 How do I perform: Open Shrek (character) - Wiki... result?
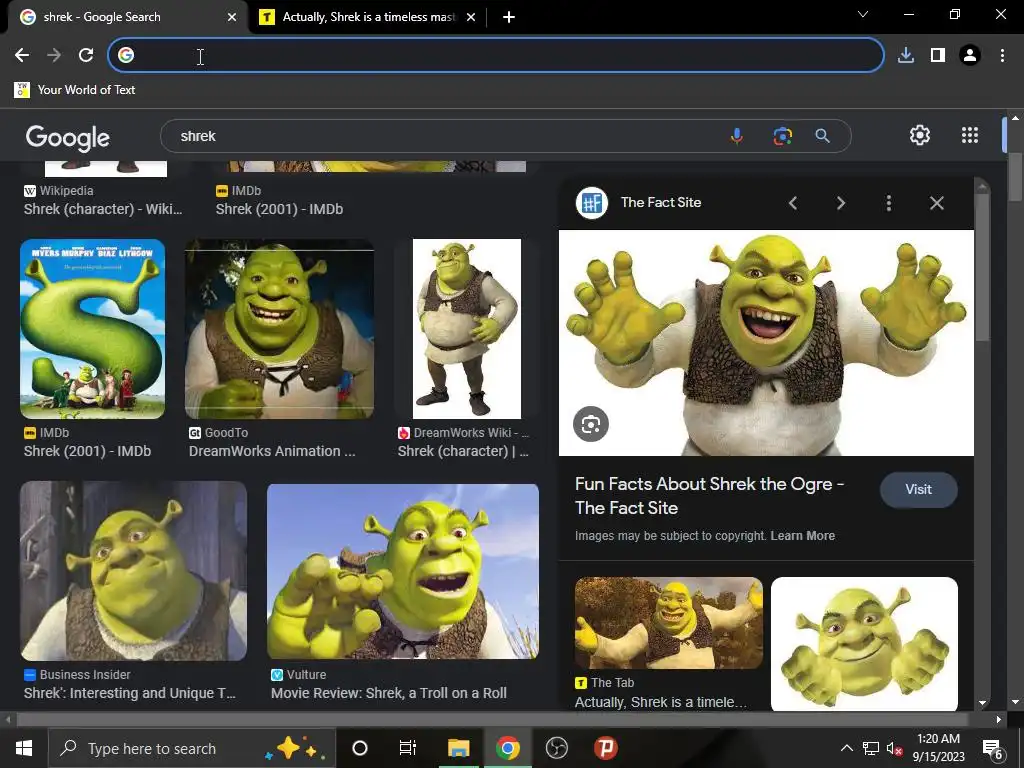[x=103, y=209]
